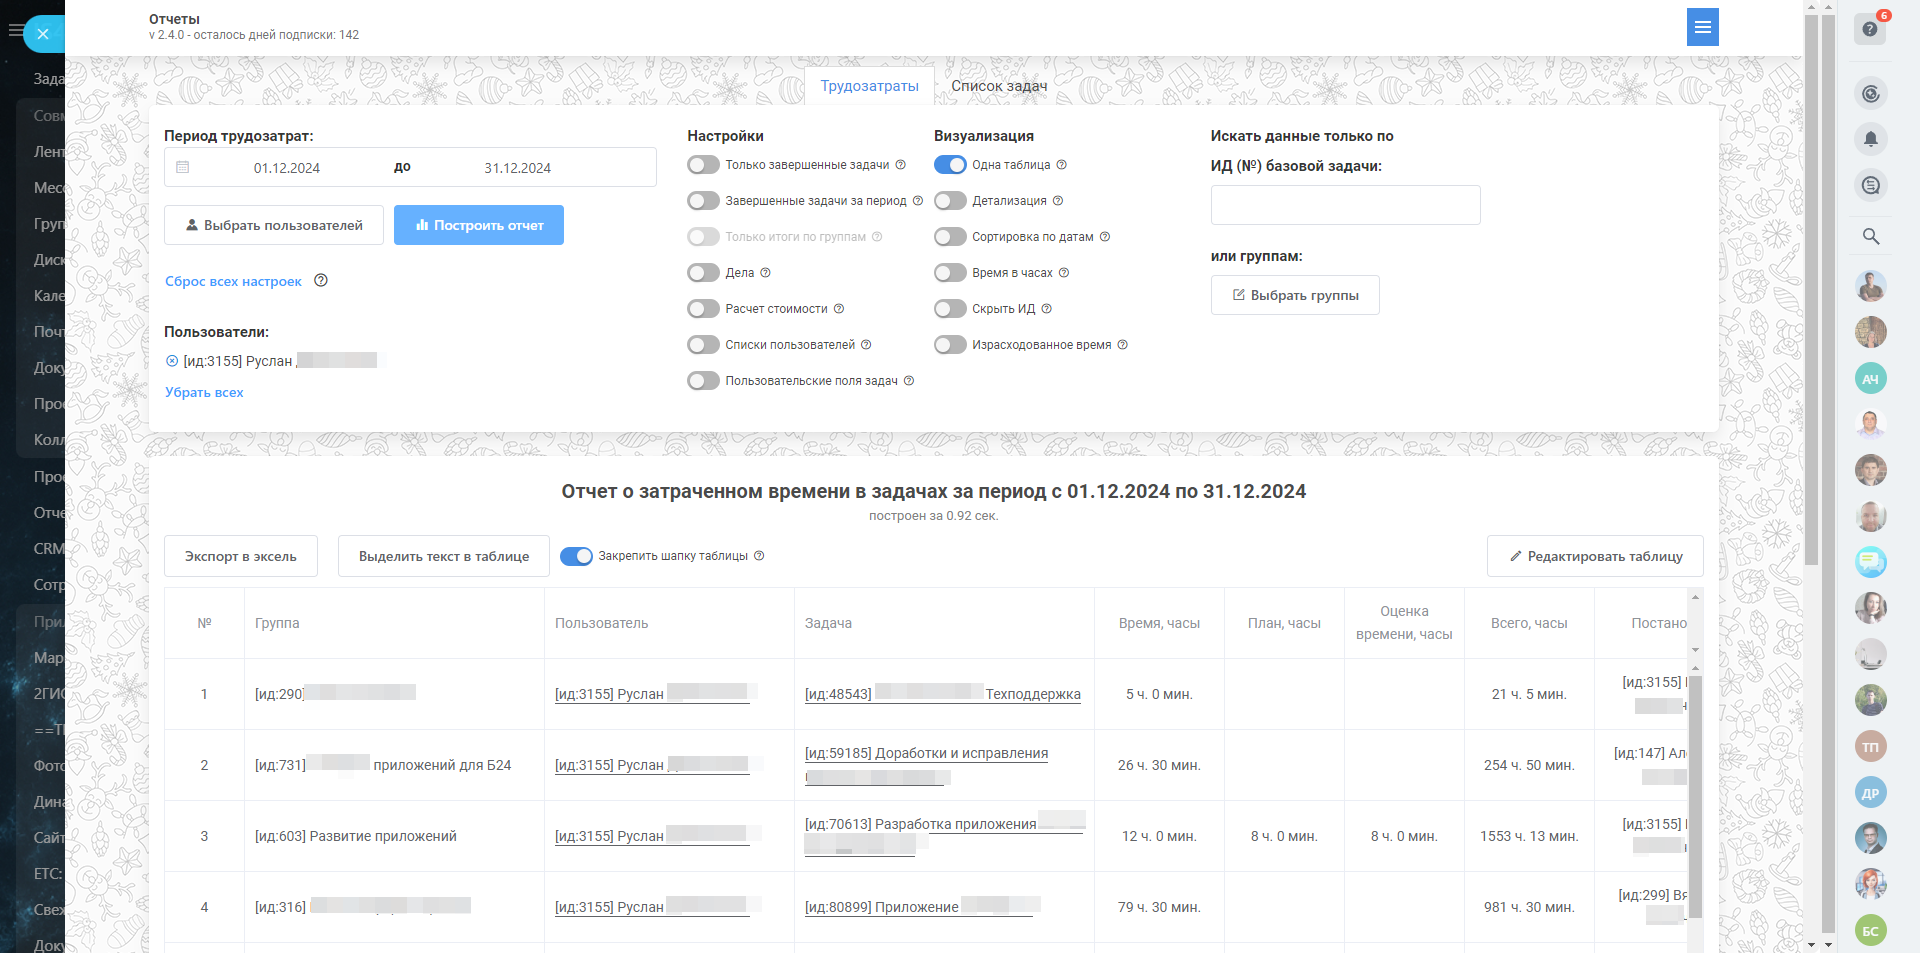Open the help question mark icon
This screenshot has height=953, width=1920.
point(1869,29)
